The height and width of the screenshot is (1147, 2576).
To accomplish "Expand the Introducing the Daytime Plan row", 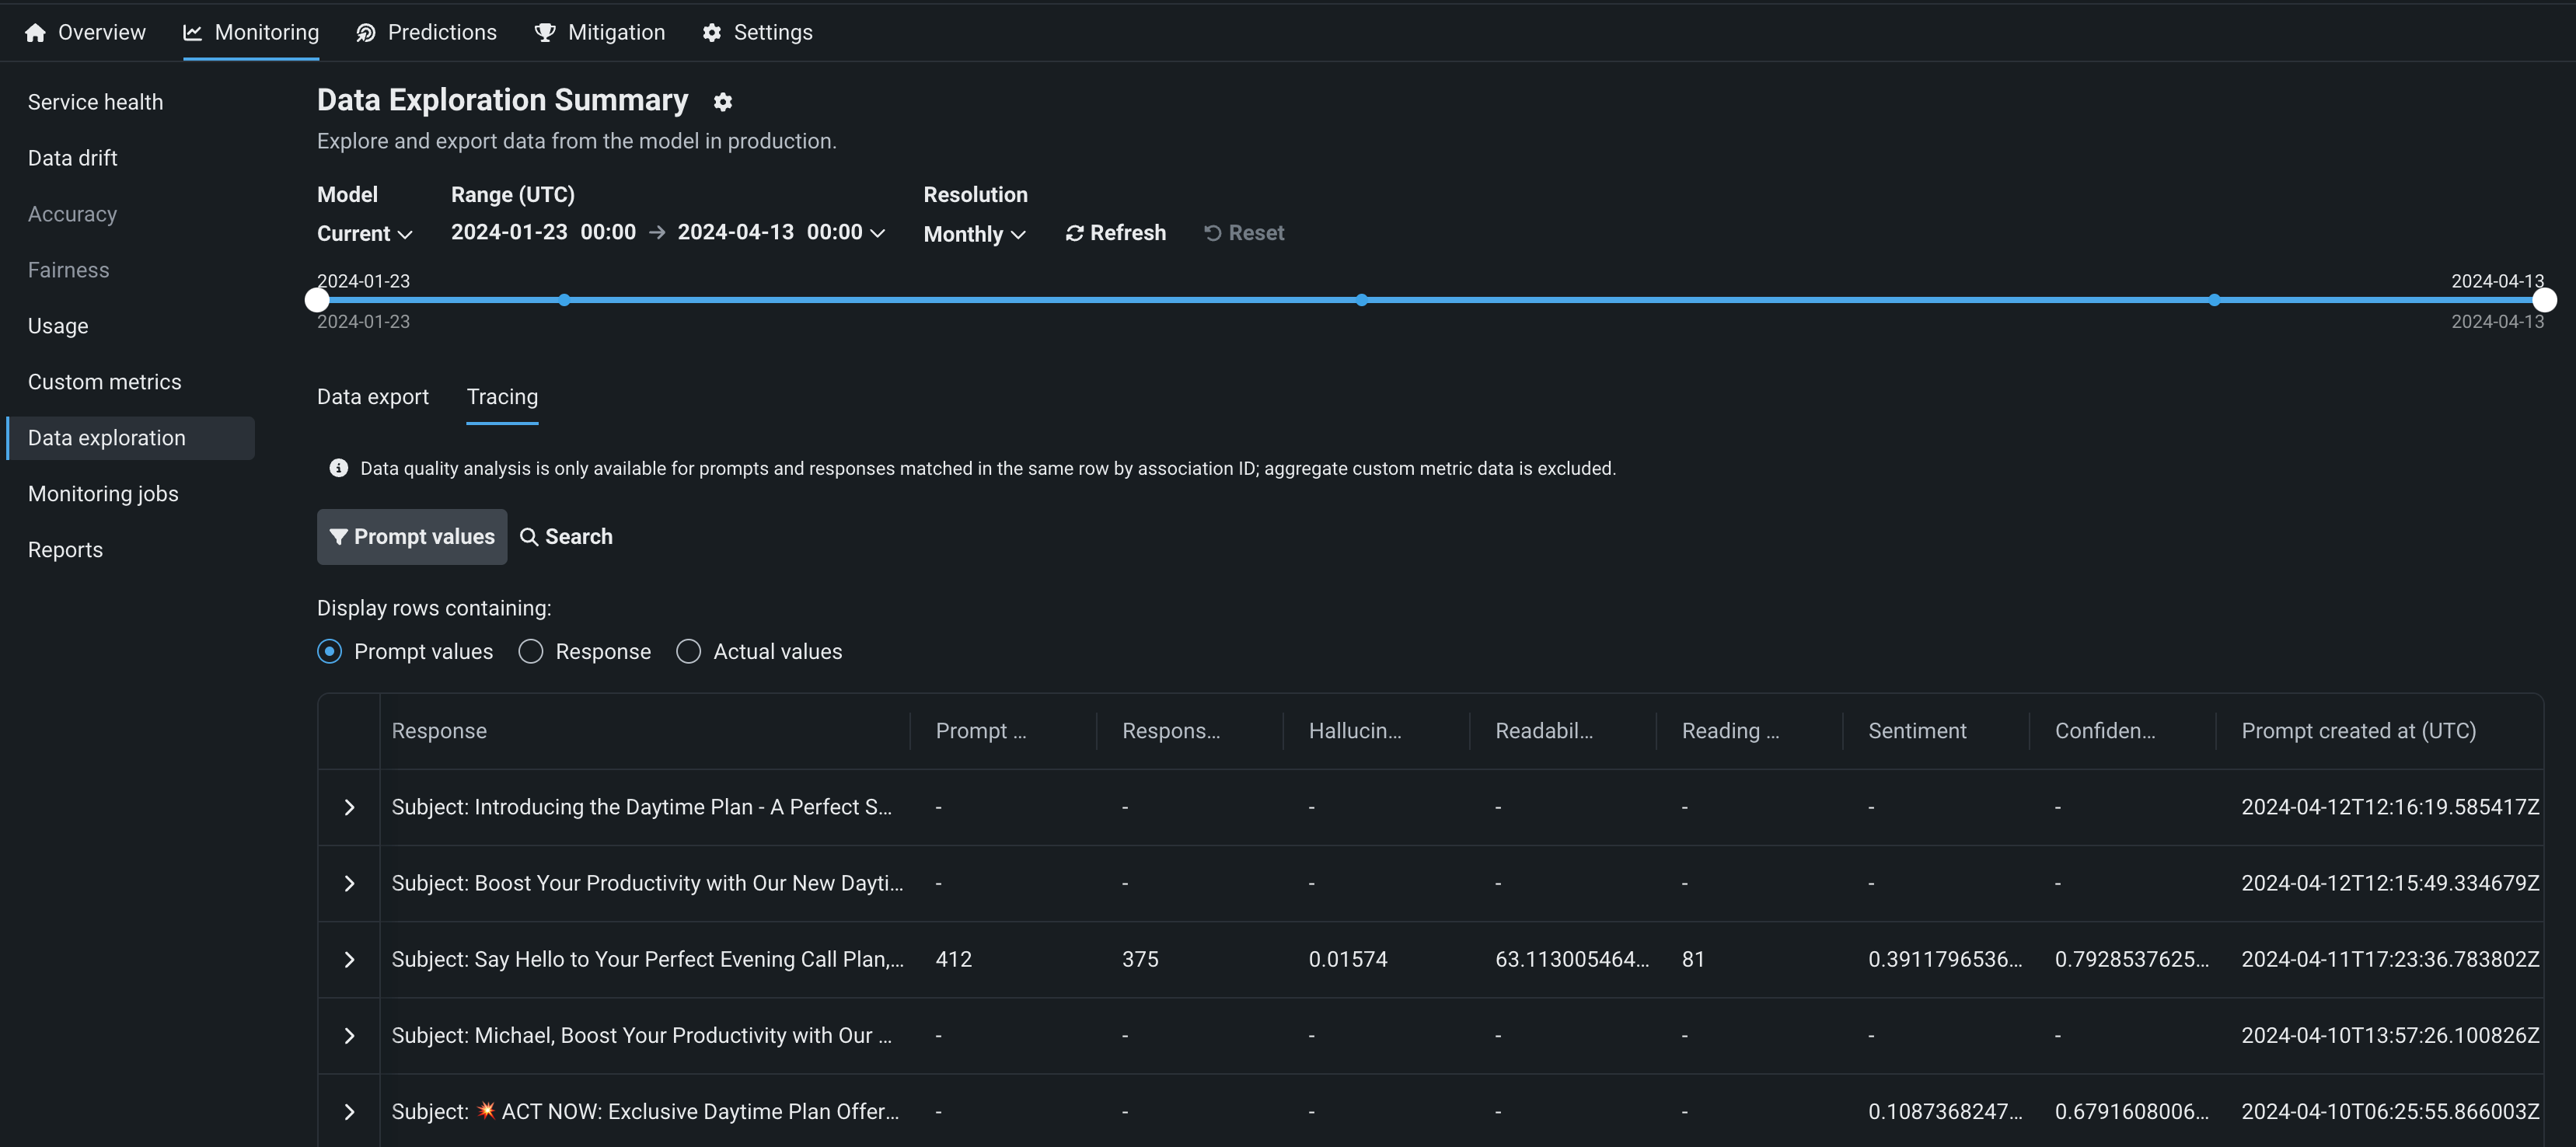I will click(349, 807).
